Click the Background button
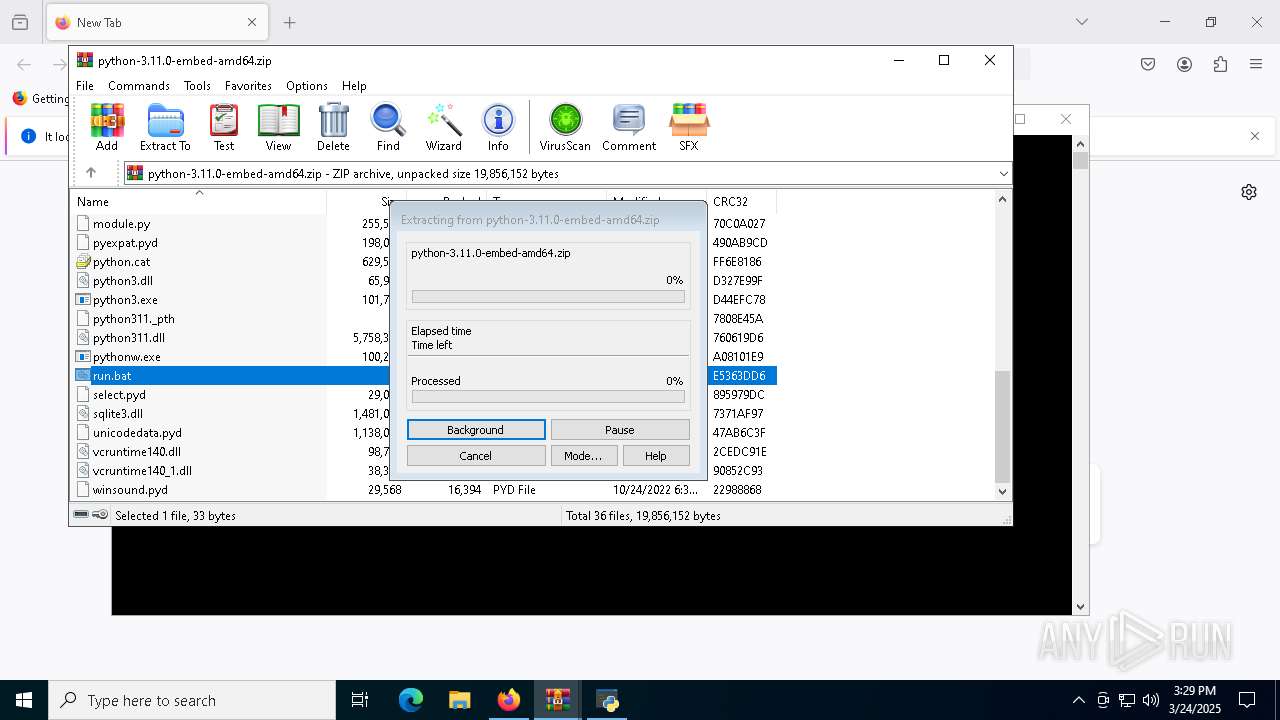 tap(476, 430)
